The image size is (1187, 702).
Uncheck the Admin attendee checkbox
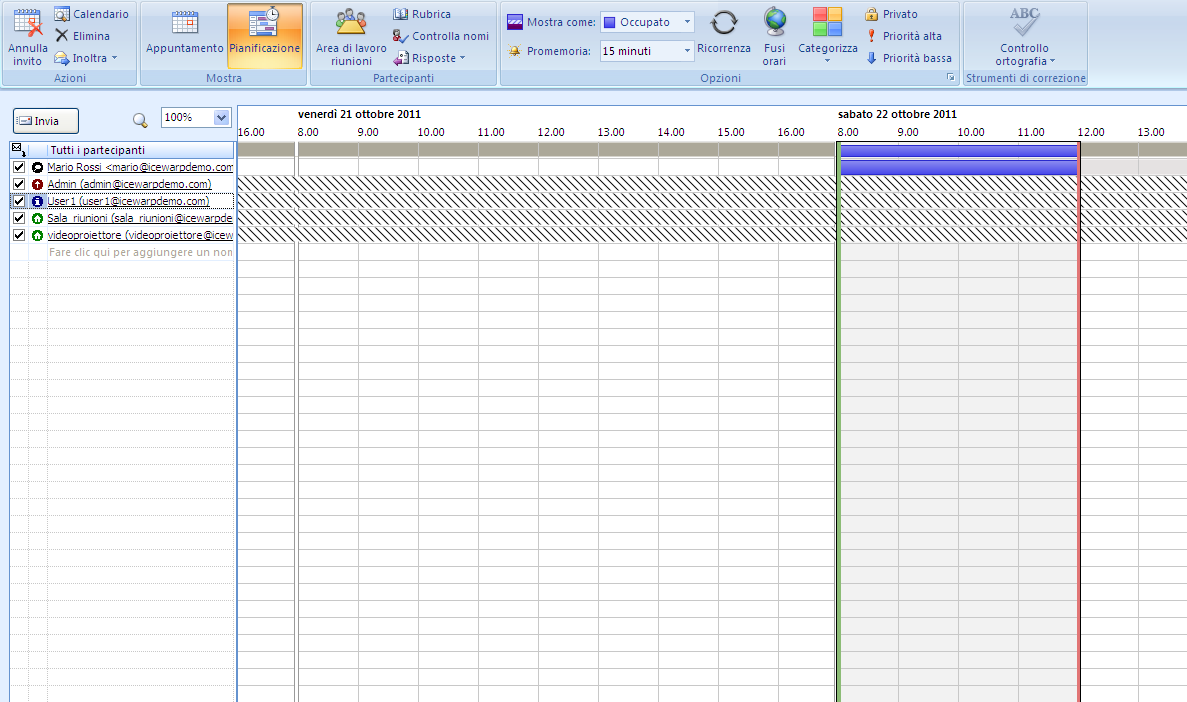coord(19,184)
